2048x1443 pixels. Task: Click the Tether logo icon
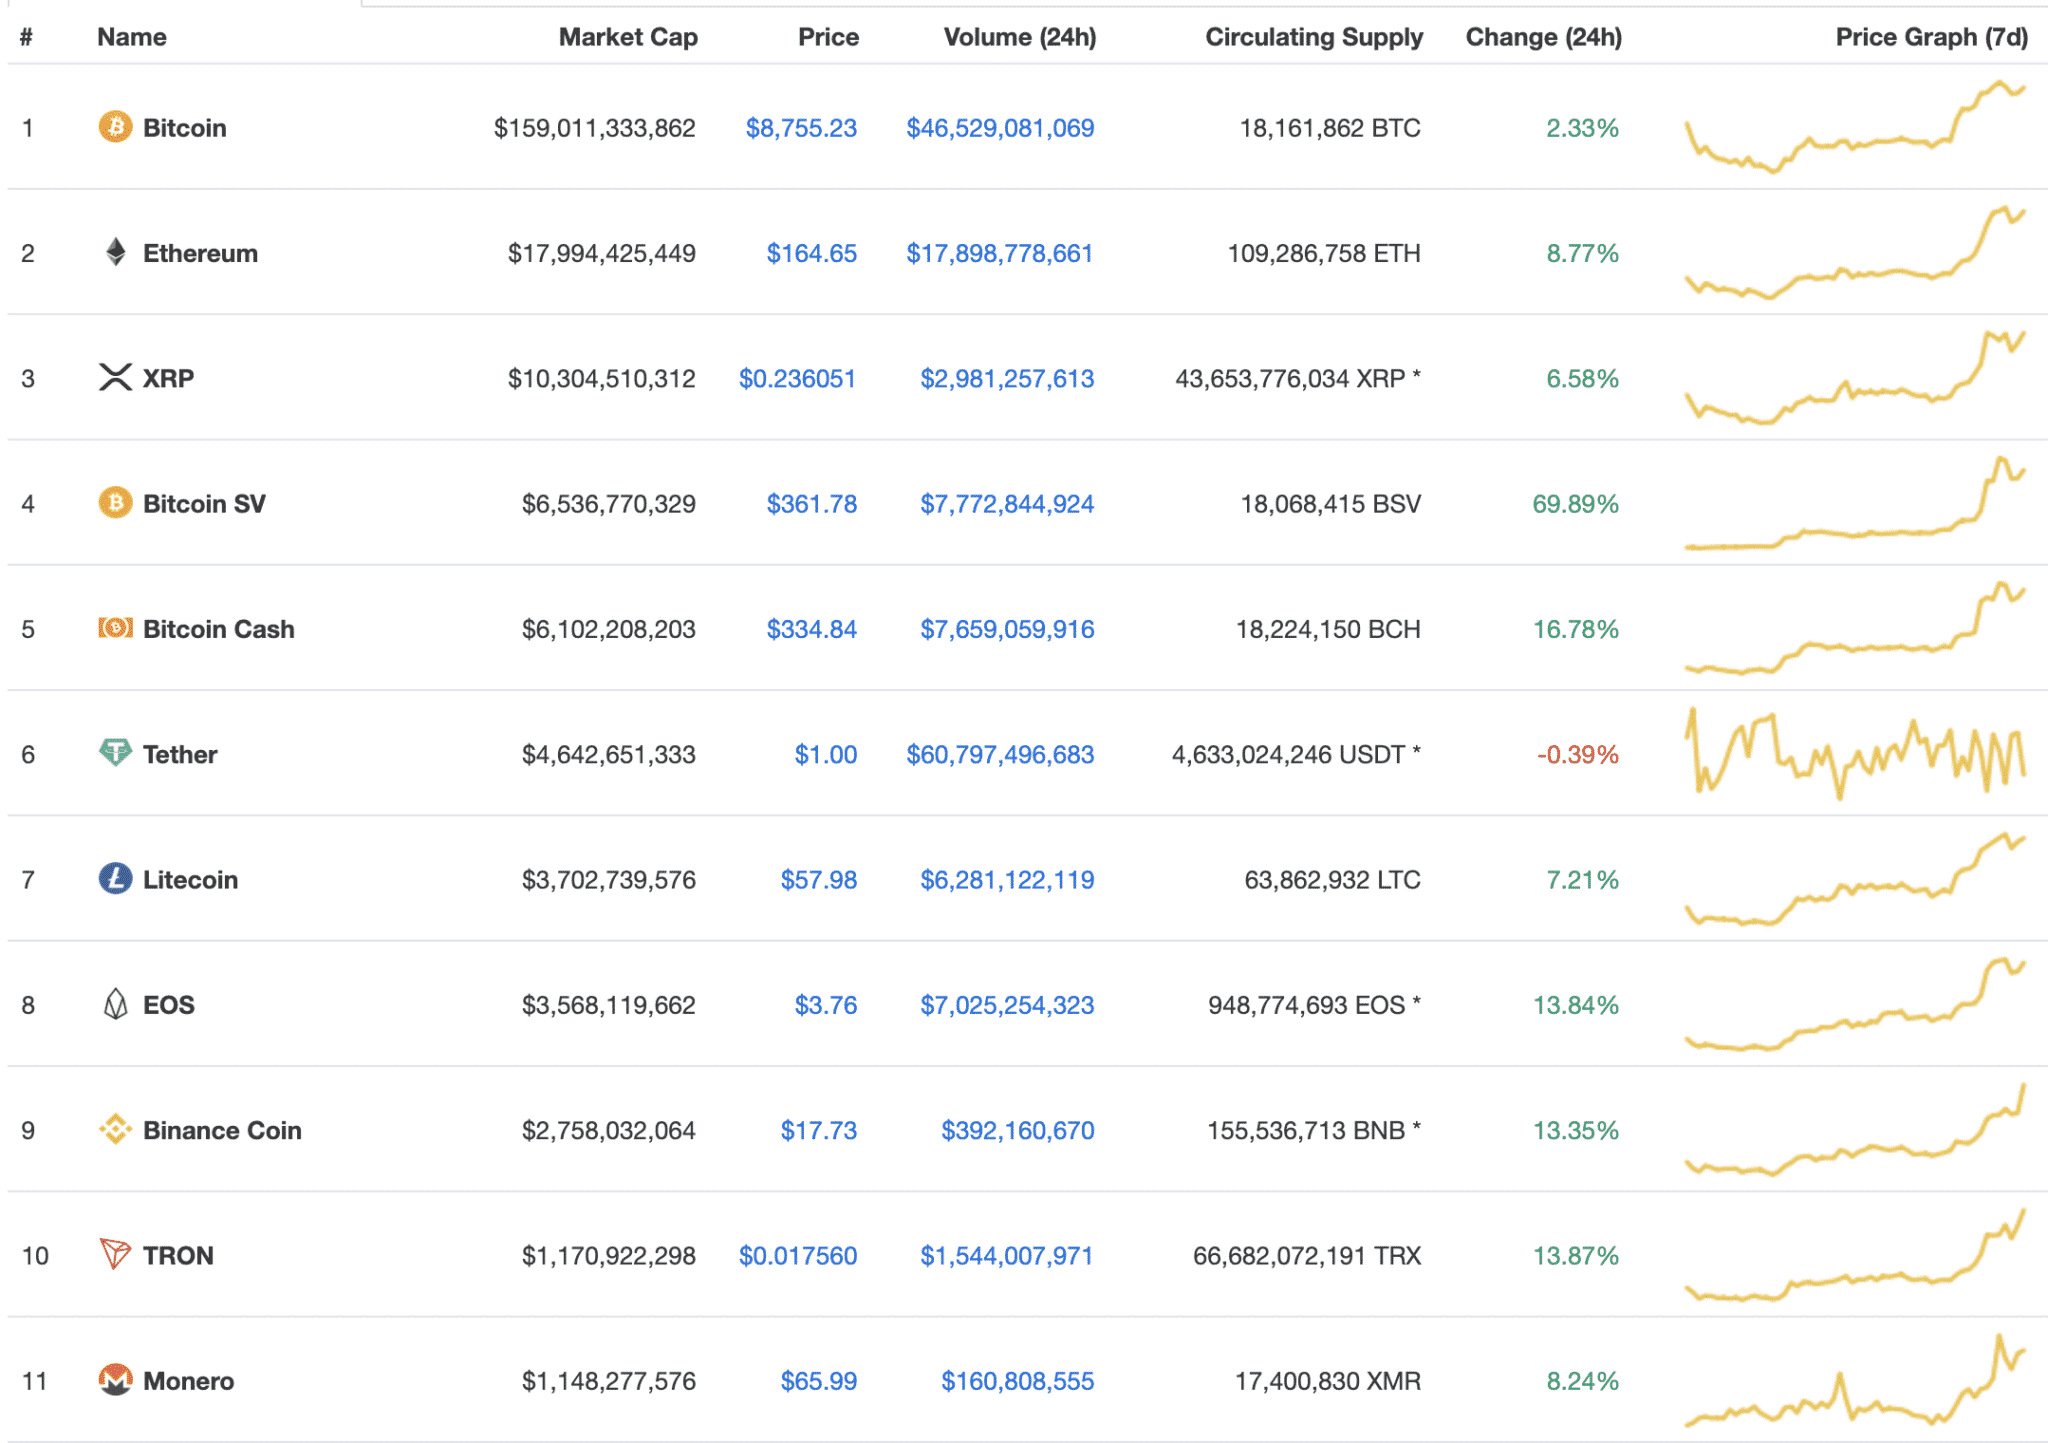click(x=115, y=753)
